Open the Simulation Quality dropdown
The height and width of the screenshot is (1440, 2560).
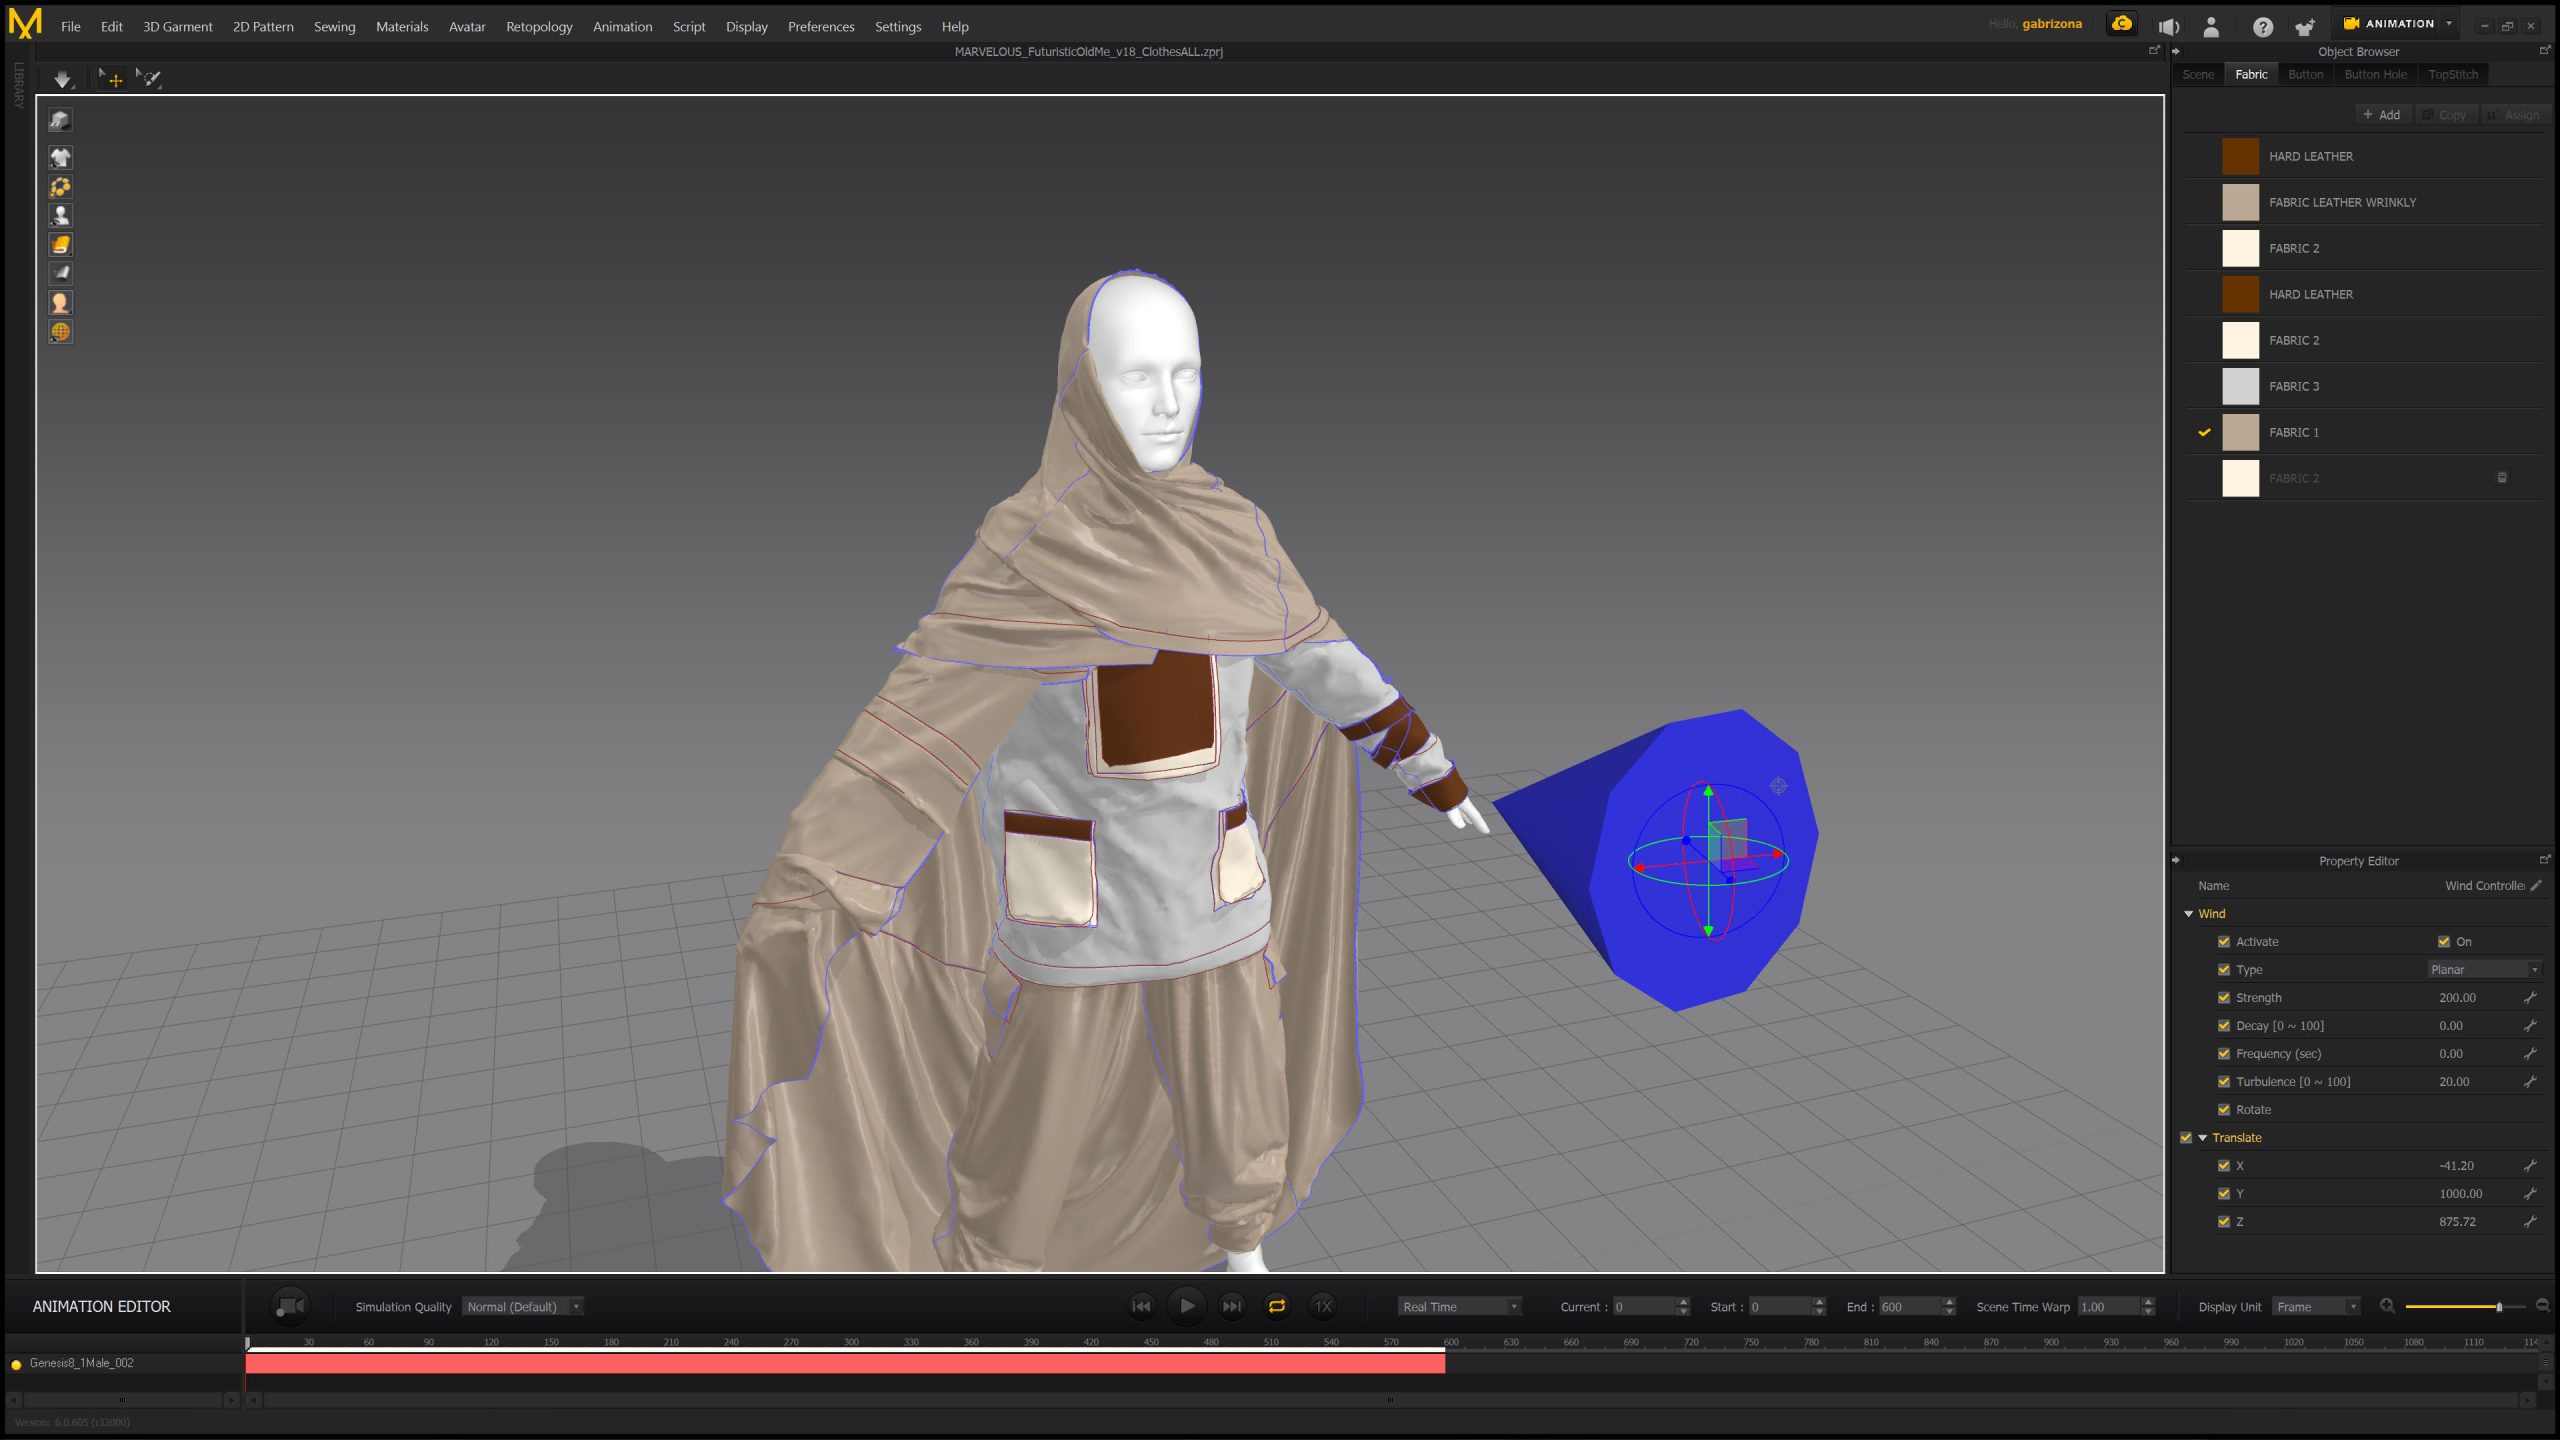(x=522, y=1307)
